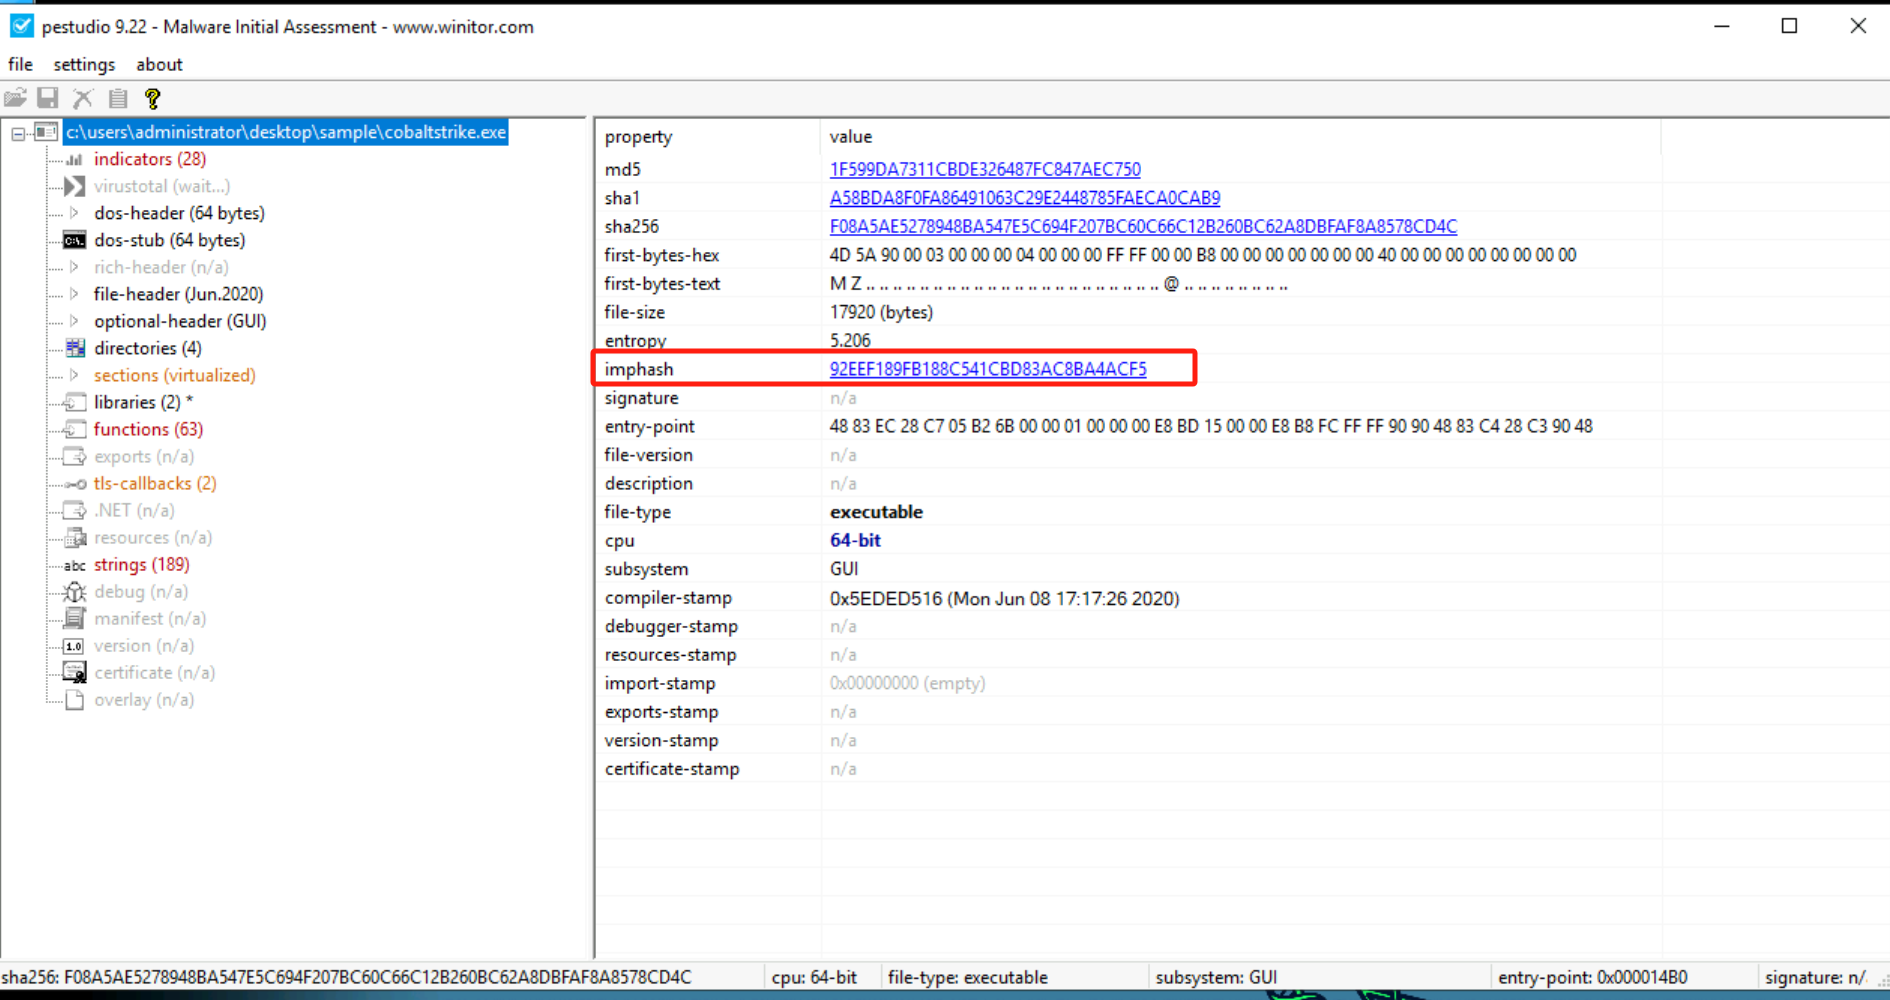Select the import-stamp value "0x00000000 (empty)"
Viewport: 1890px width, 1000px height.
907,683
